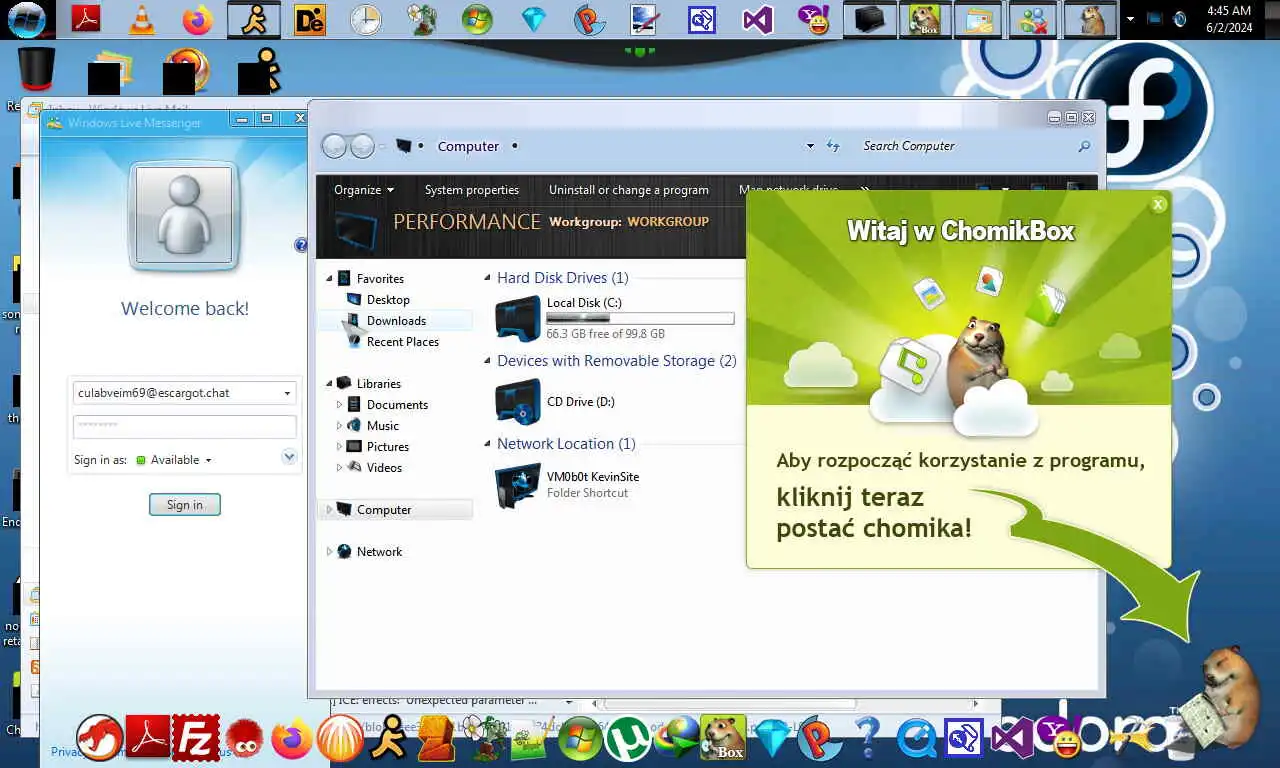Refresh the Computer folder view

coord(833,146)
